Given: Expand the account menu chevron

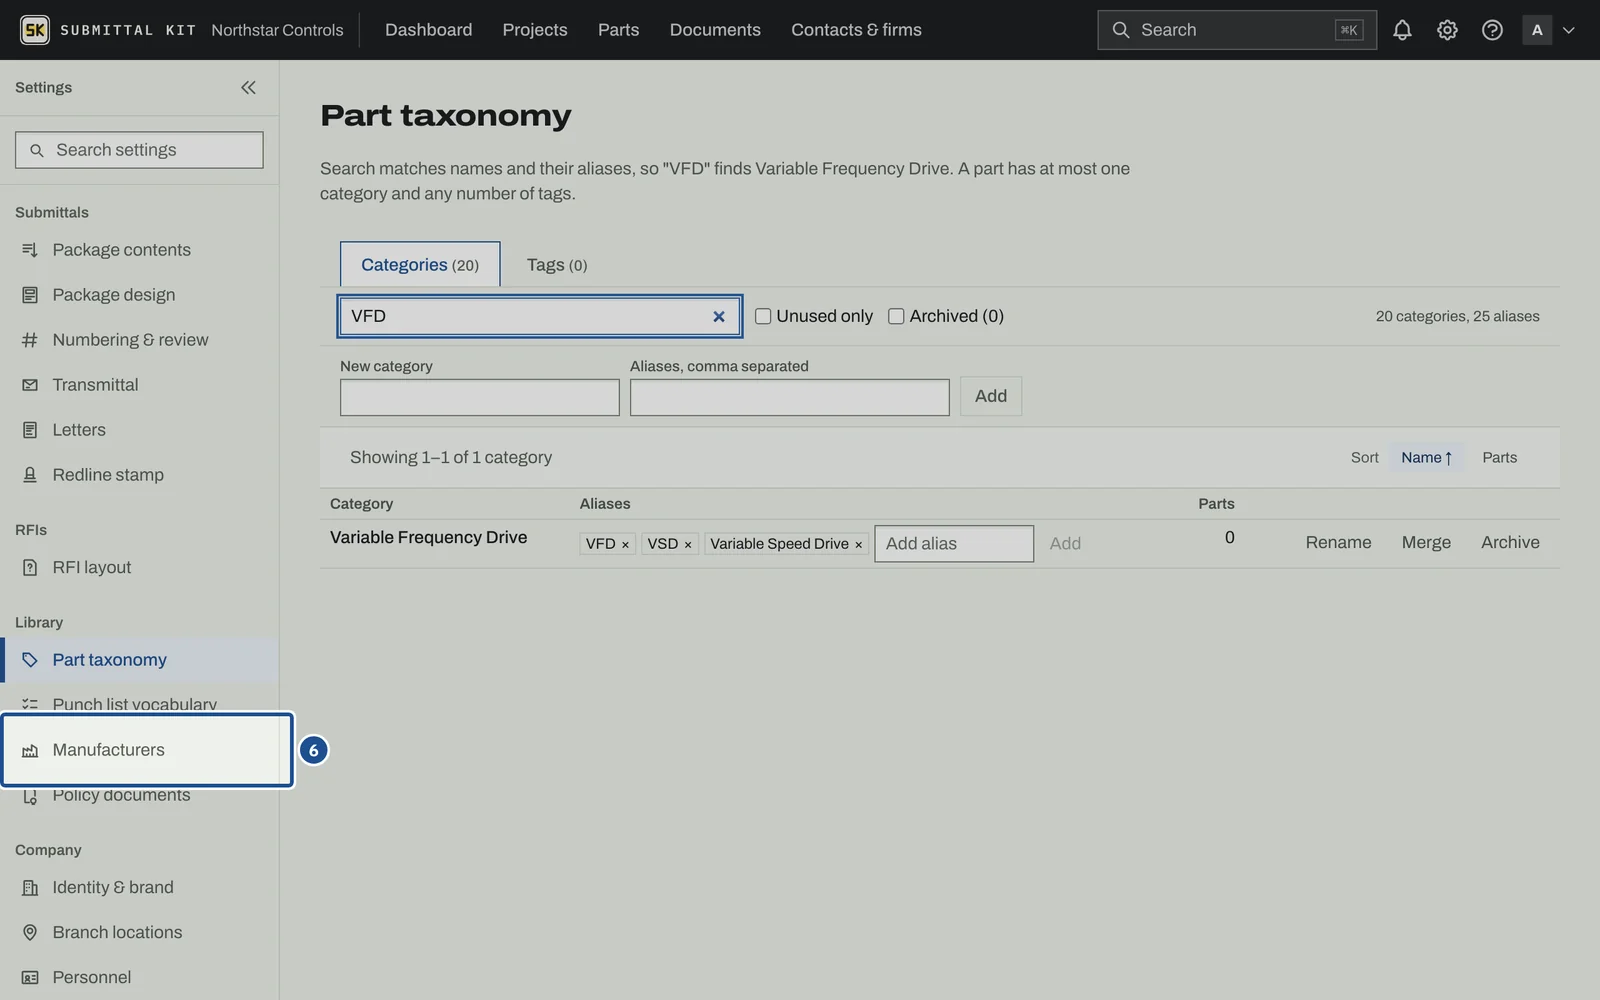Looking at the screenshot, I should [1568, 30].
